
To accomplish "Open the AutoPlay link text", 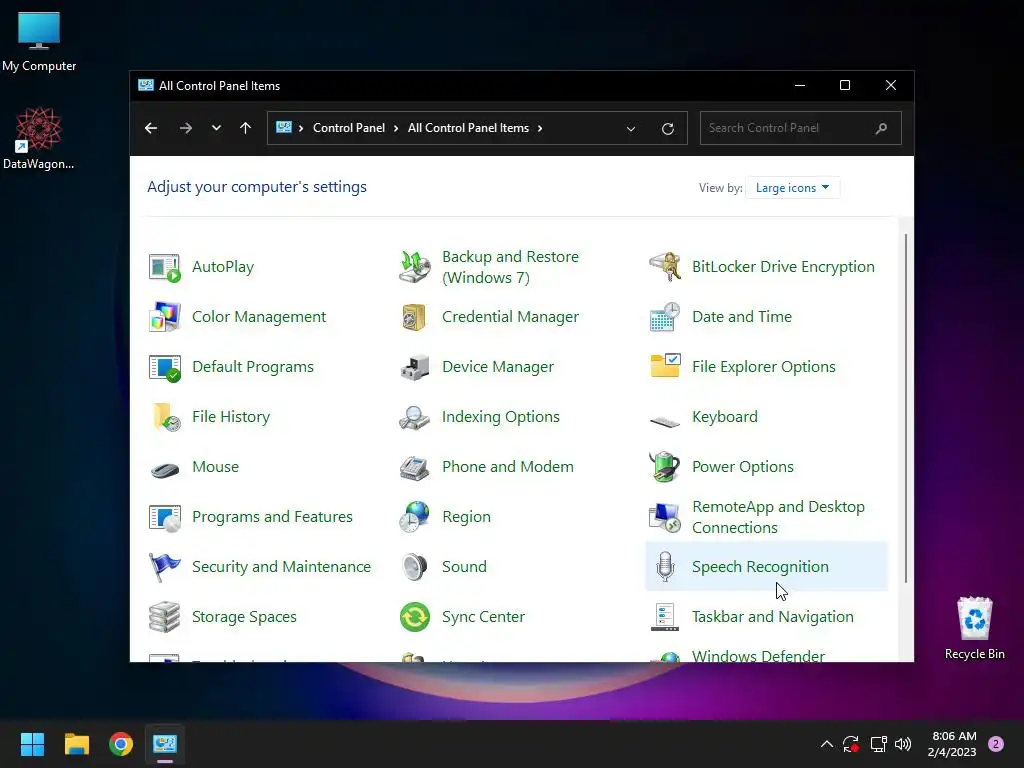I will [x=223, y=267].
